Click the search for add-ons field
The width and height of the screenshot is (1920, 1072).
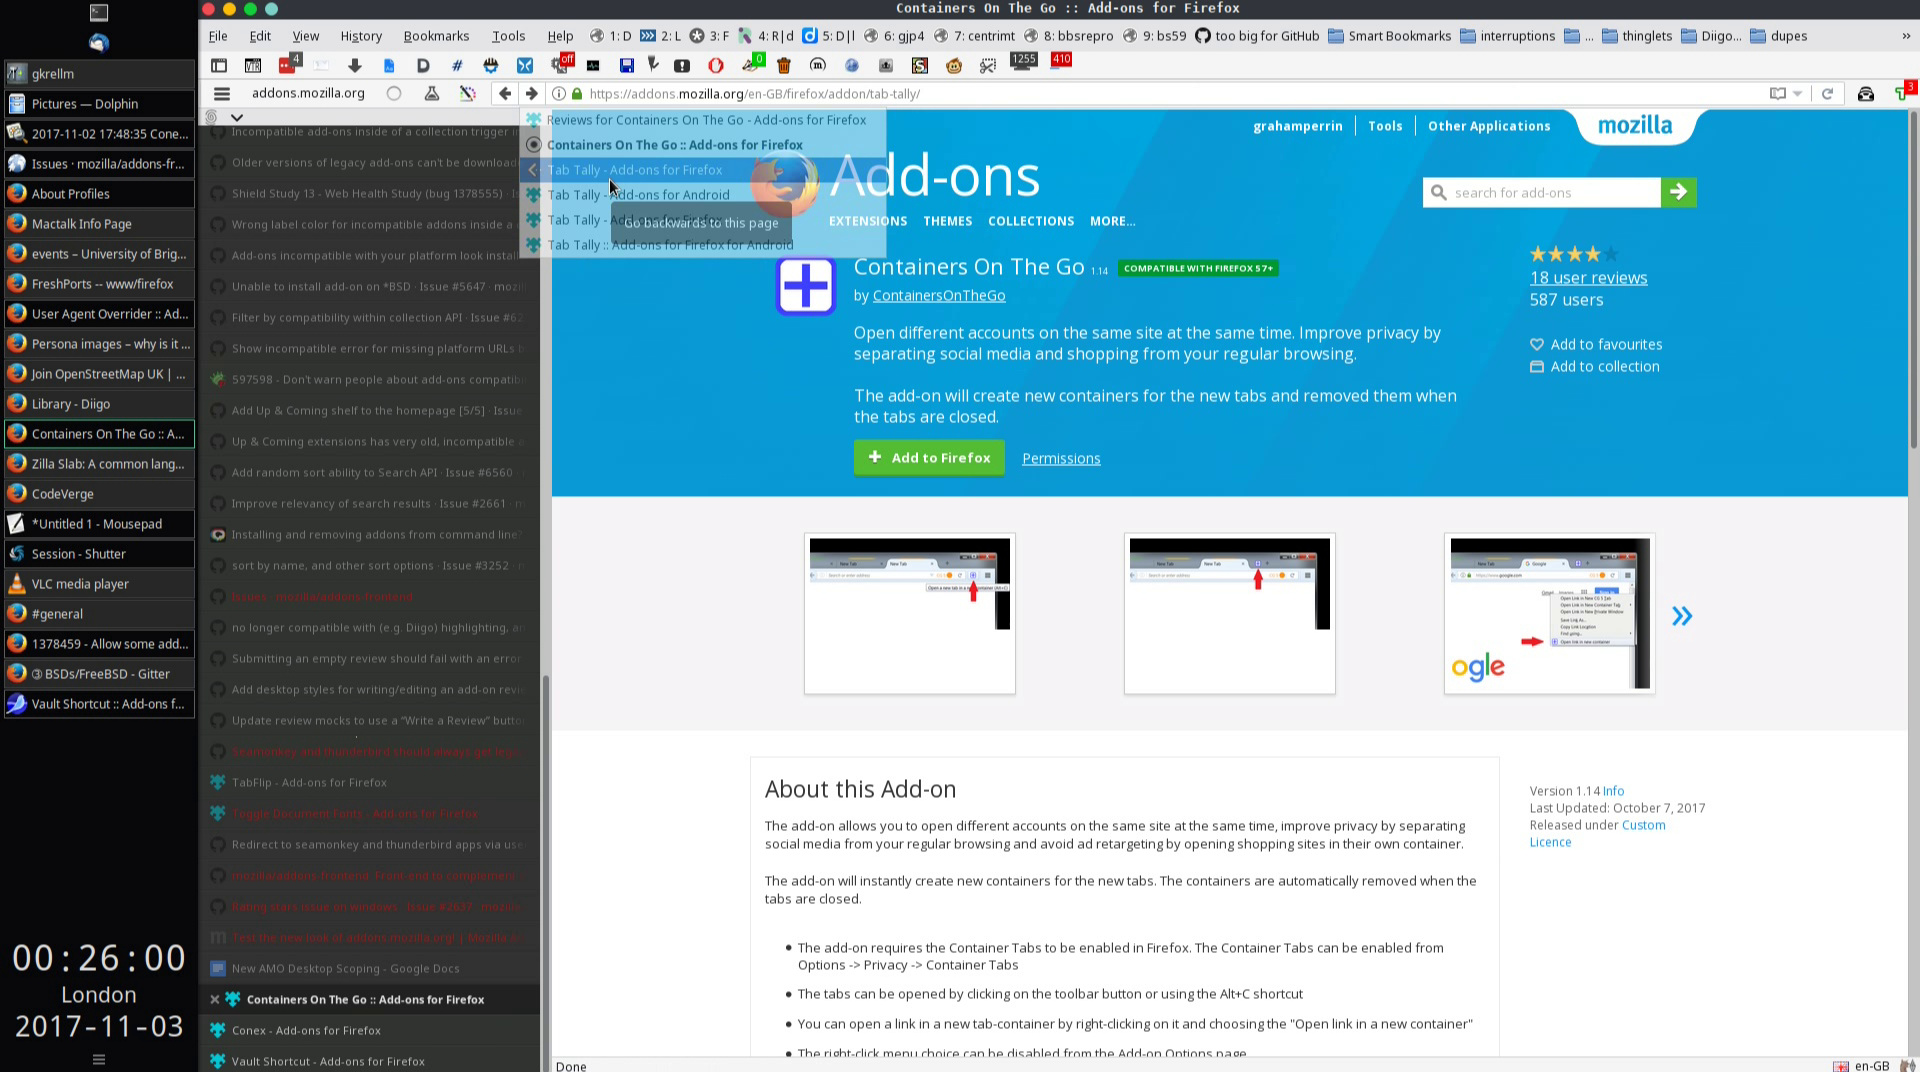tap(1542, 193)
